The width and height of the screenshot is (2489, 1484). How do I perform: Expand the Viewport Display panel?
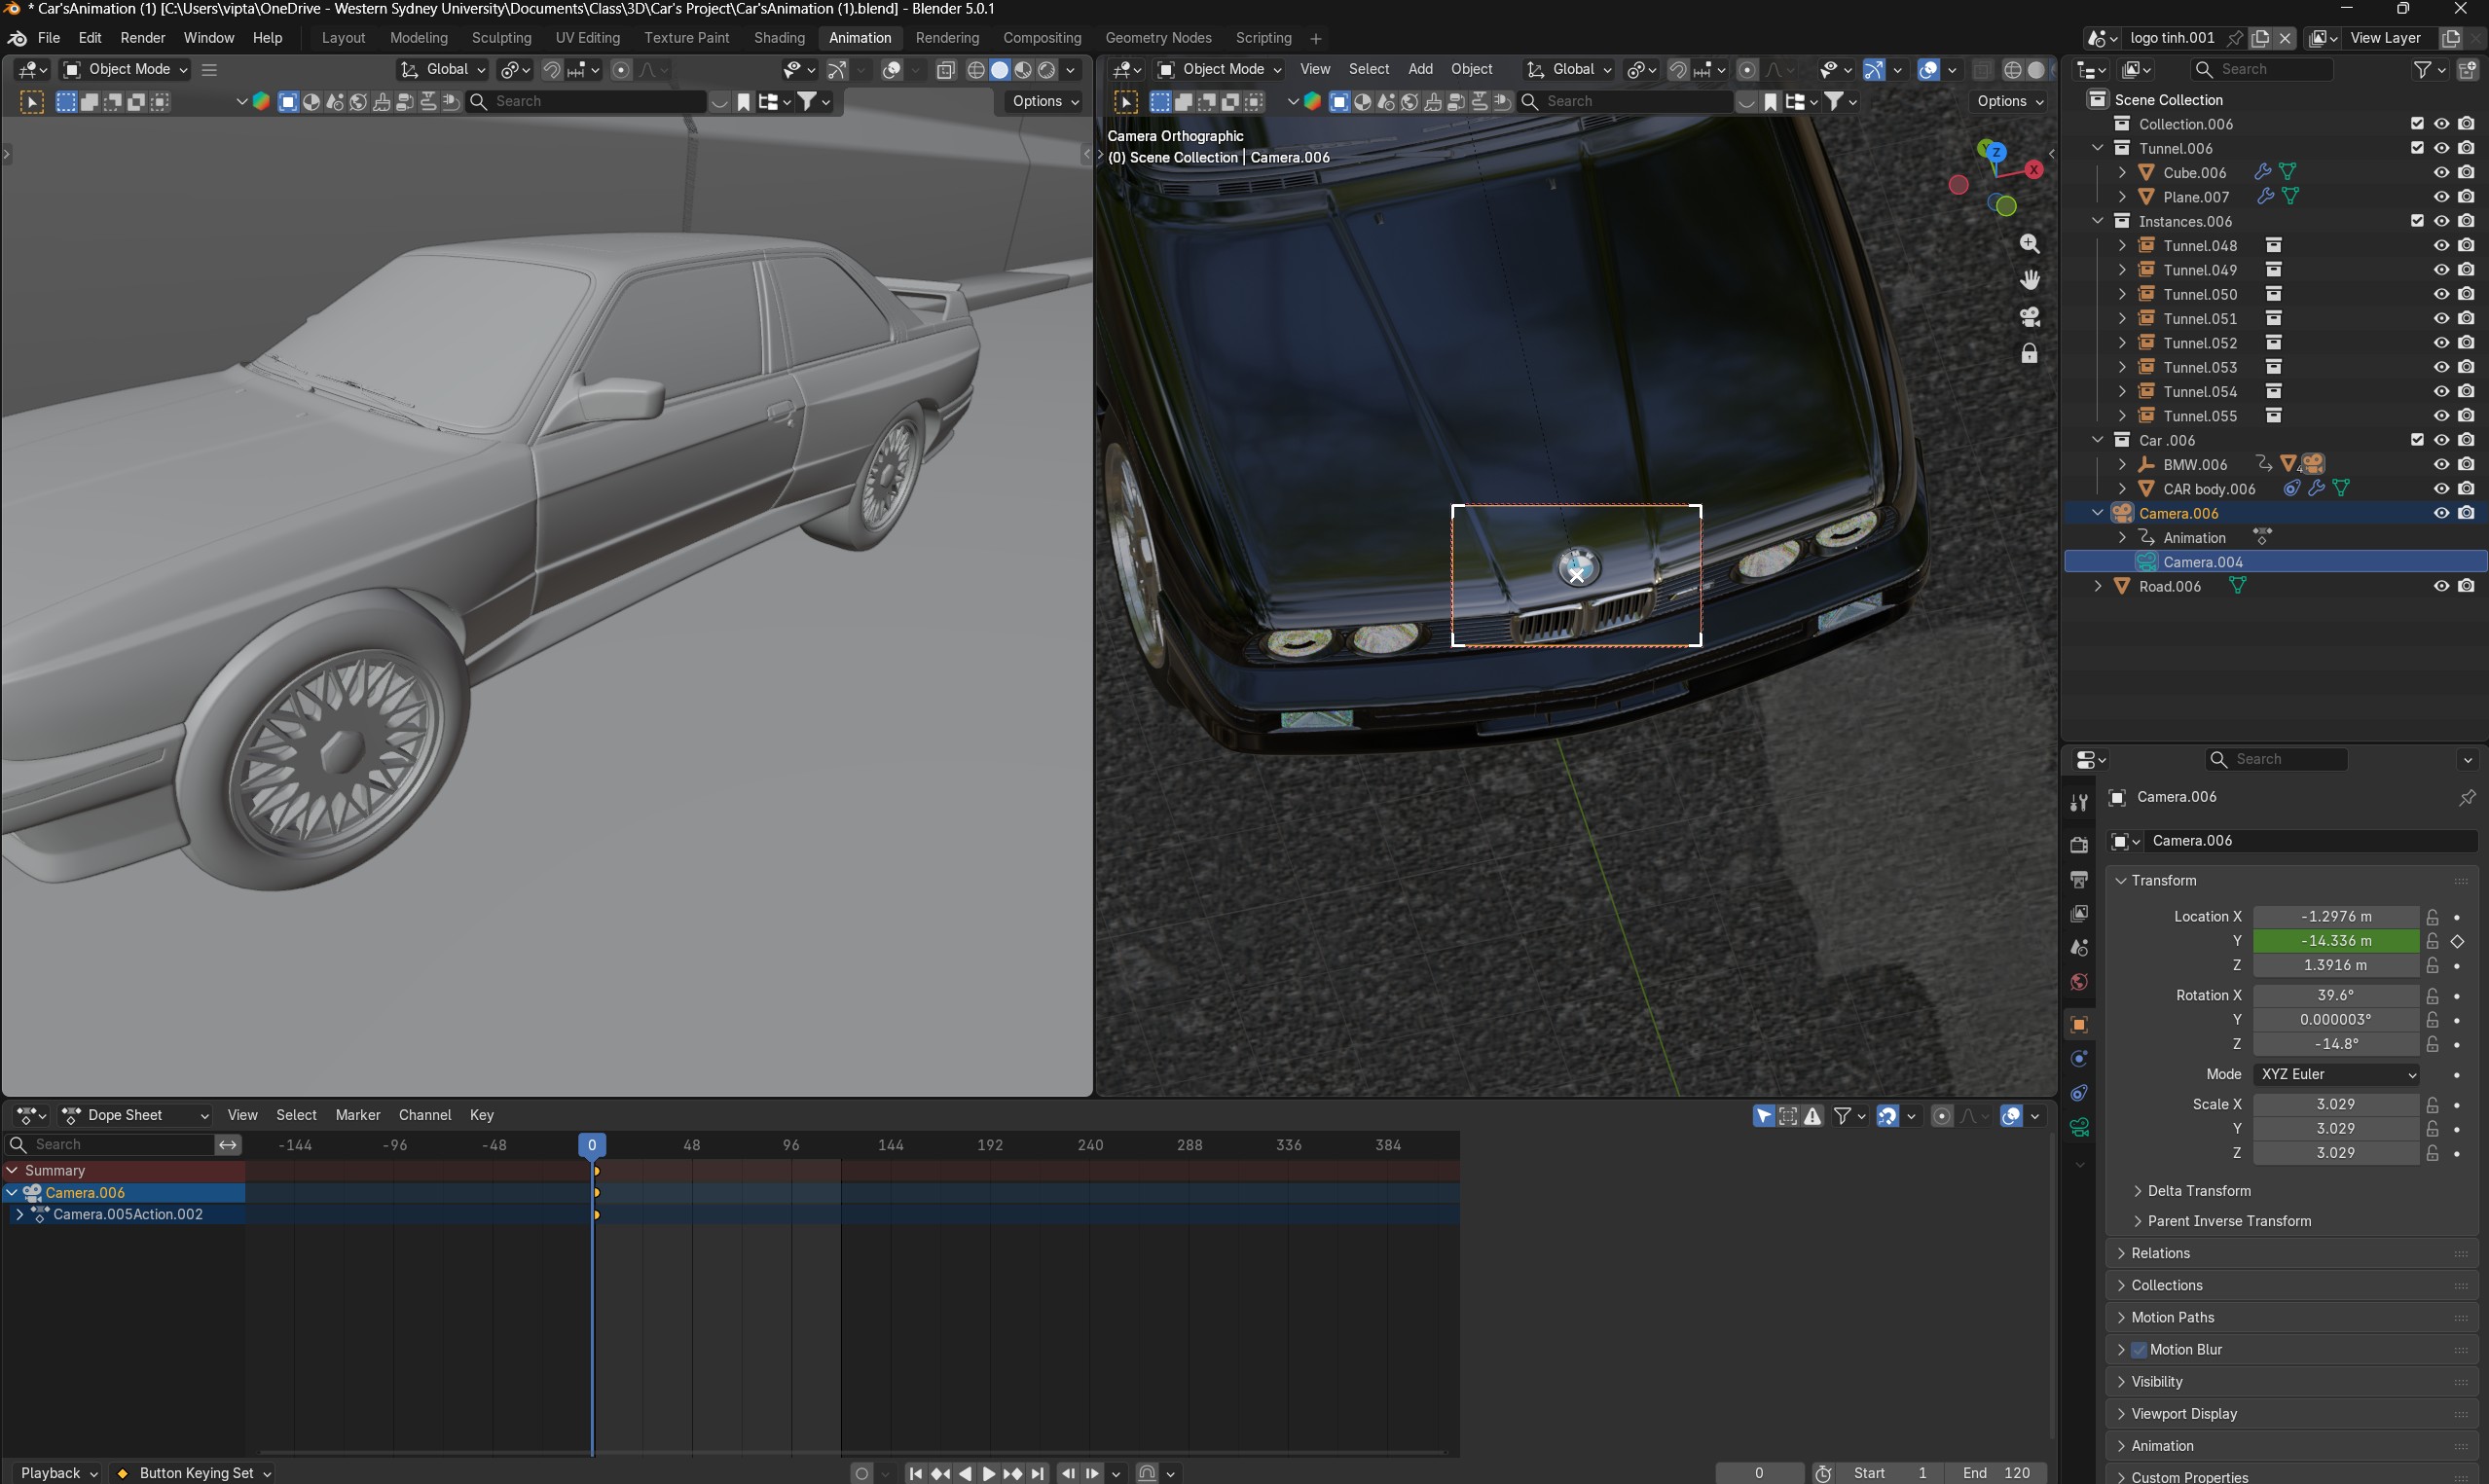pos(2183,1415)
